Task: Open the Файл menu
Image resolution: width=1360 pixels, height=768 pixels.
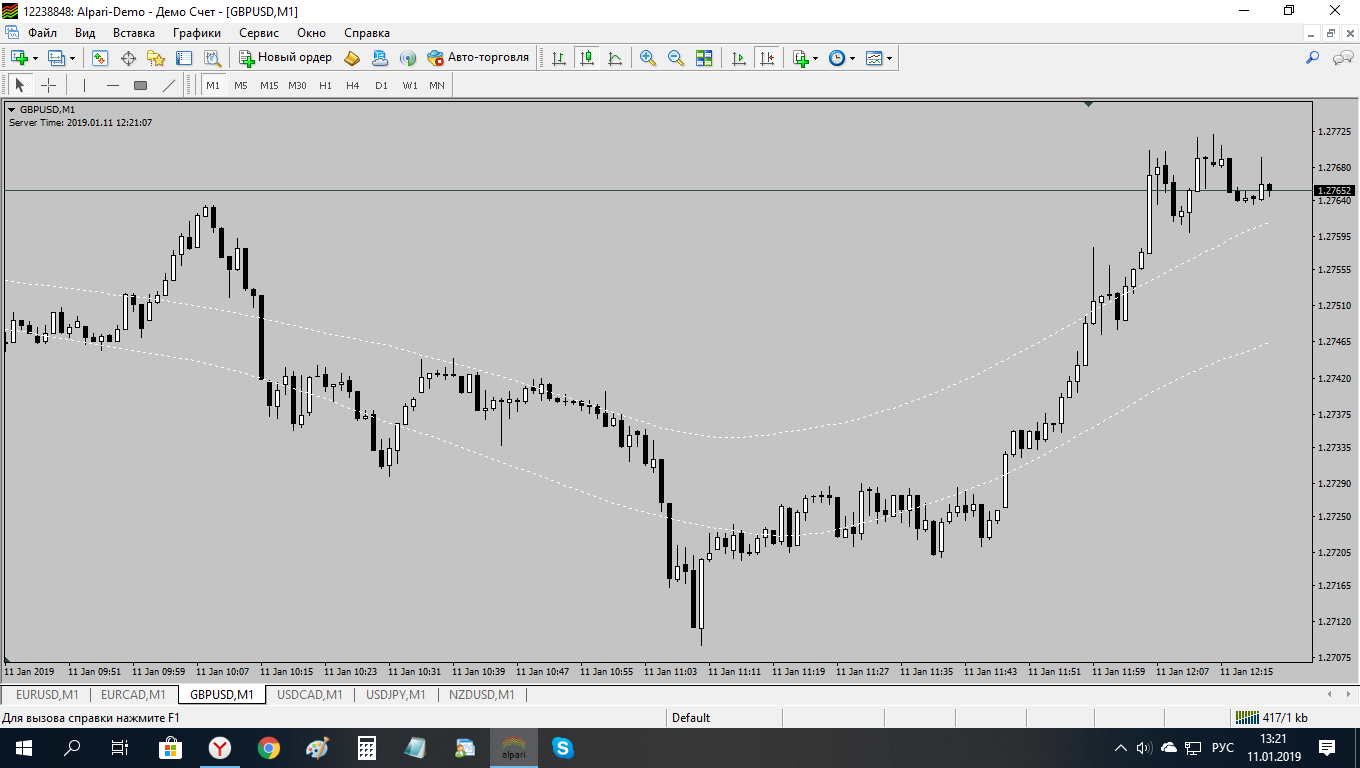Action: (x=42, y=32)
